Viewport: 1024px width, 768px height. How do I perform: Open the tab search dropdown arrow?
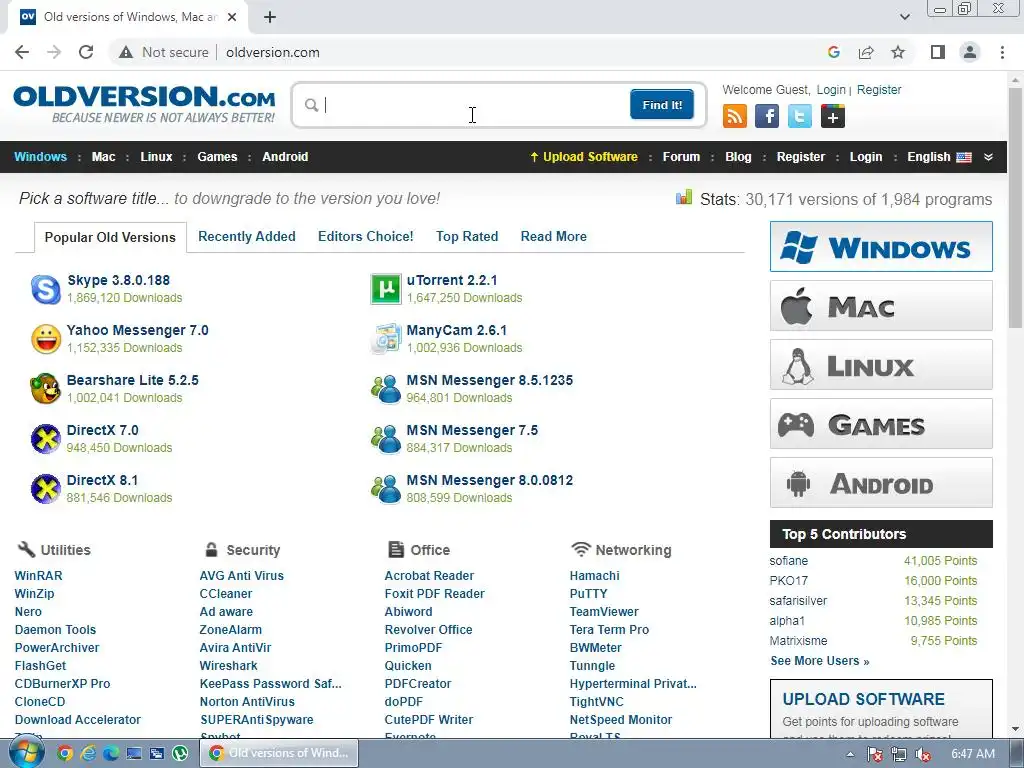(904, 17)
